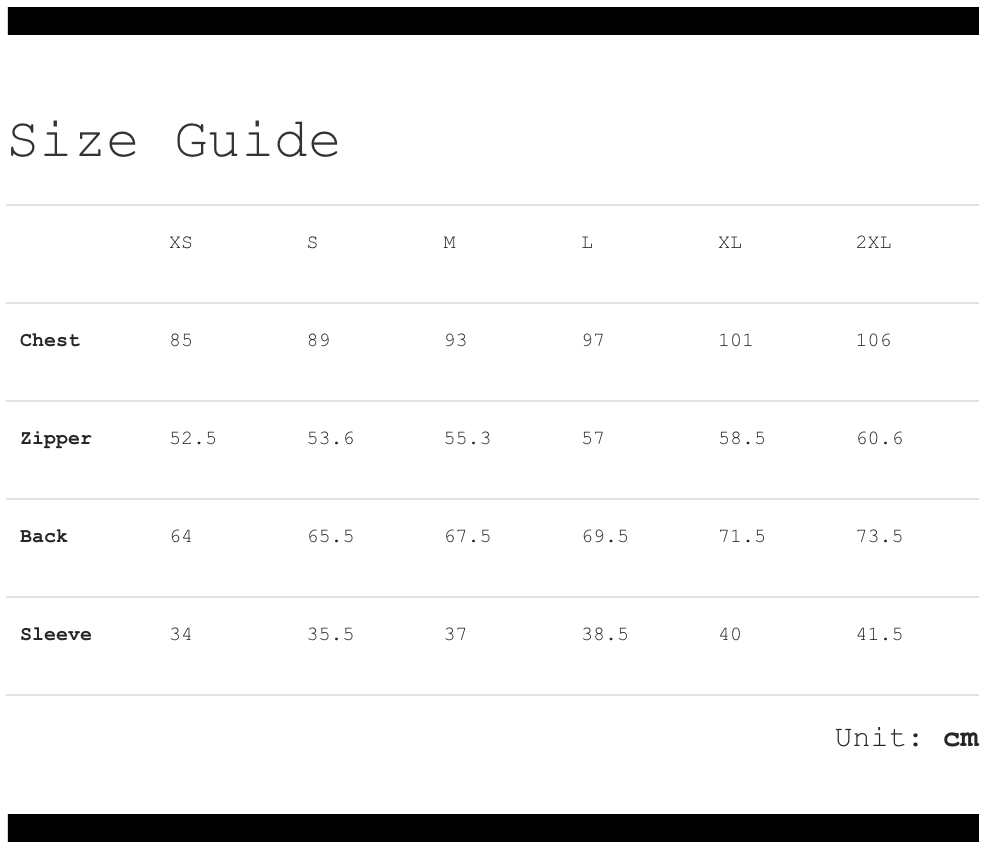Click the Back value 69.5 for L

605,536
